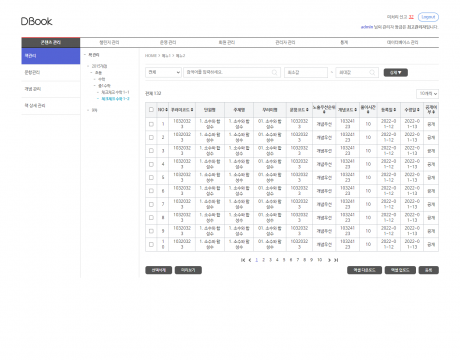Click the magnifier icon in 최대값 field
Screen dimensions: 460x360
click(x=372, y=72)
